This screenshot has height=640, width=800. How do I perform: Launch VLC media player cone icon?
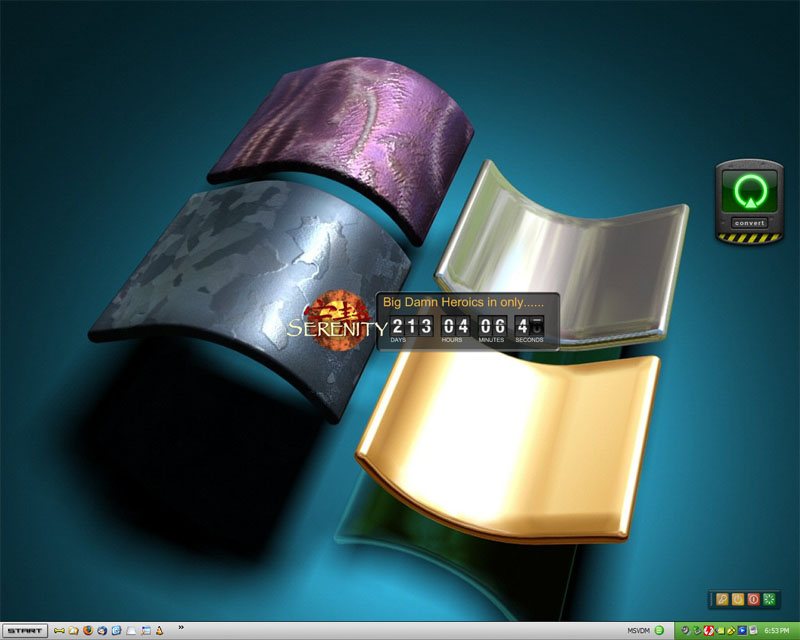160,631
